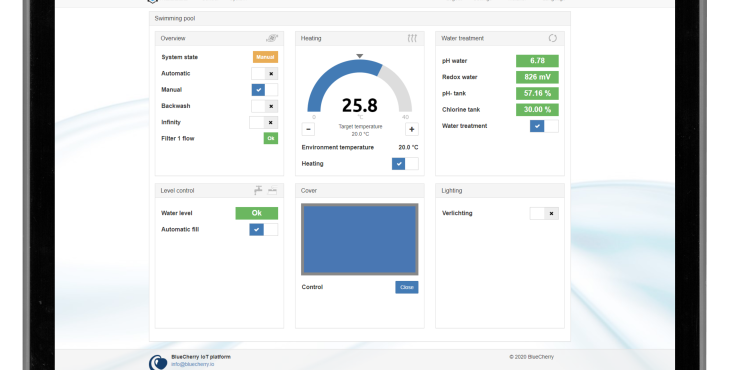
Task: Disable the Manual mode toggle
Action: [x=264, y=90]
